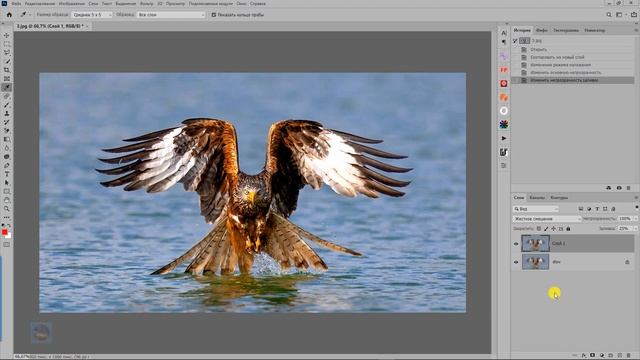Toggle lock image pixels brush icon
The height and width of the screenshot is (360, 640).
[546, 229]
